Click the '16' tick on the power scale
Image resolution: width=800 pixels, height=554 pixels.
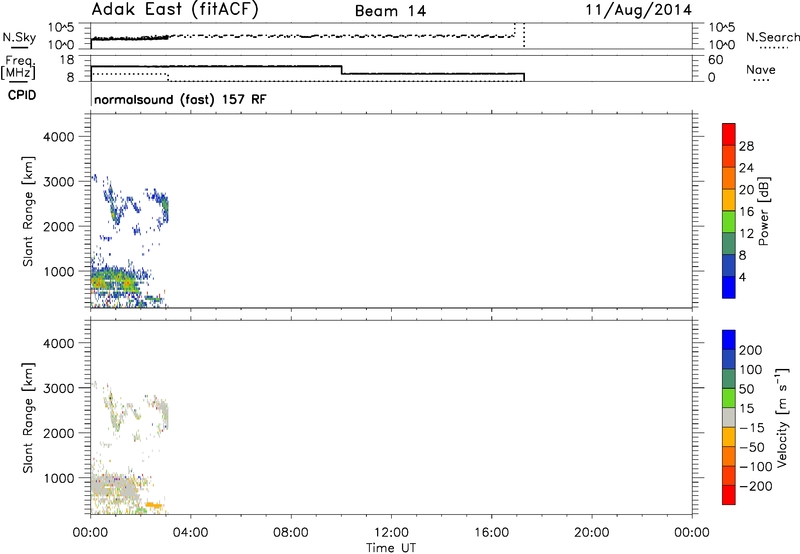coord(746,212)
